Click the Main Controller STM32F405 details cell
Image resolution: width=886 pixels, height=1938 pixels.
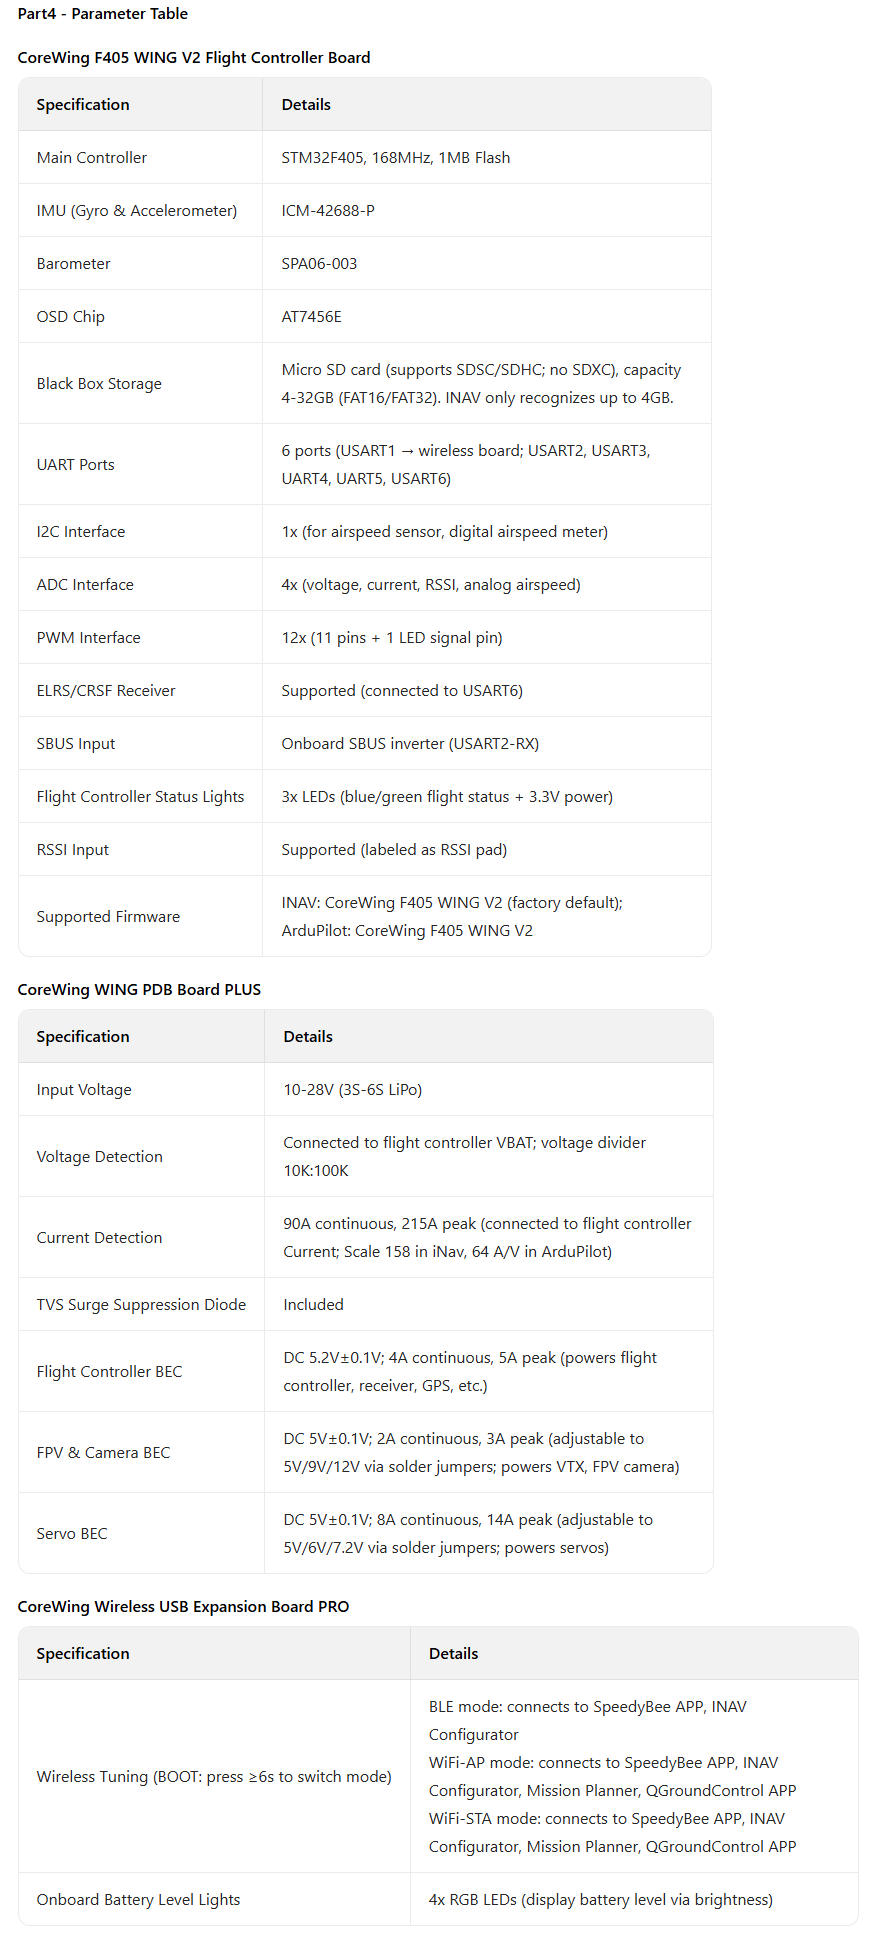pos(487,157)
